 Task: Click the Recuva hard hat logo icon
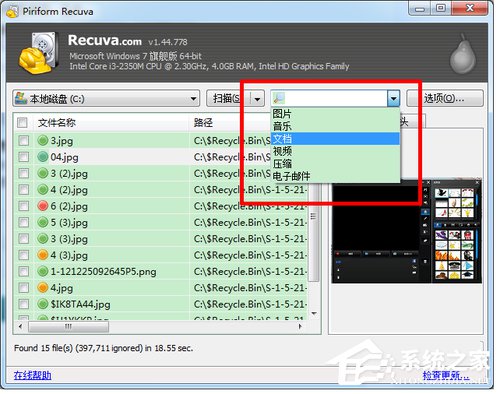tap(38, 53)
